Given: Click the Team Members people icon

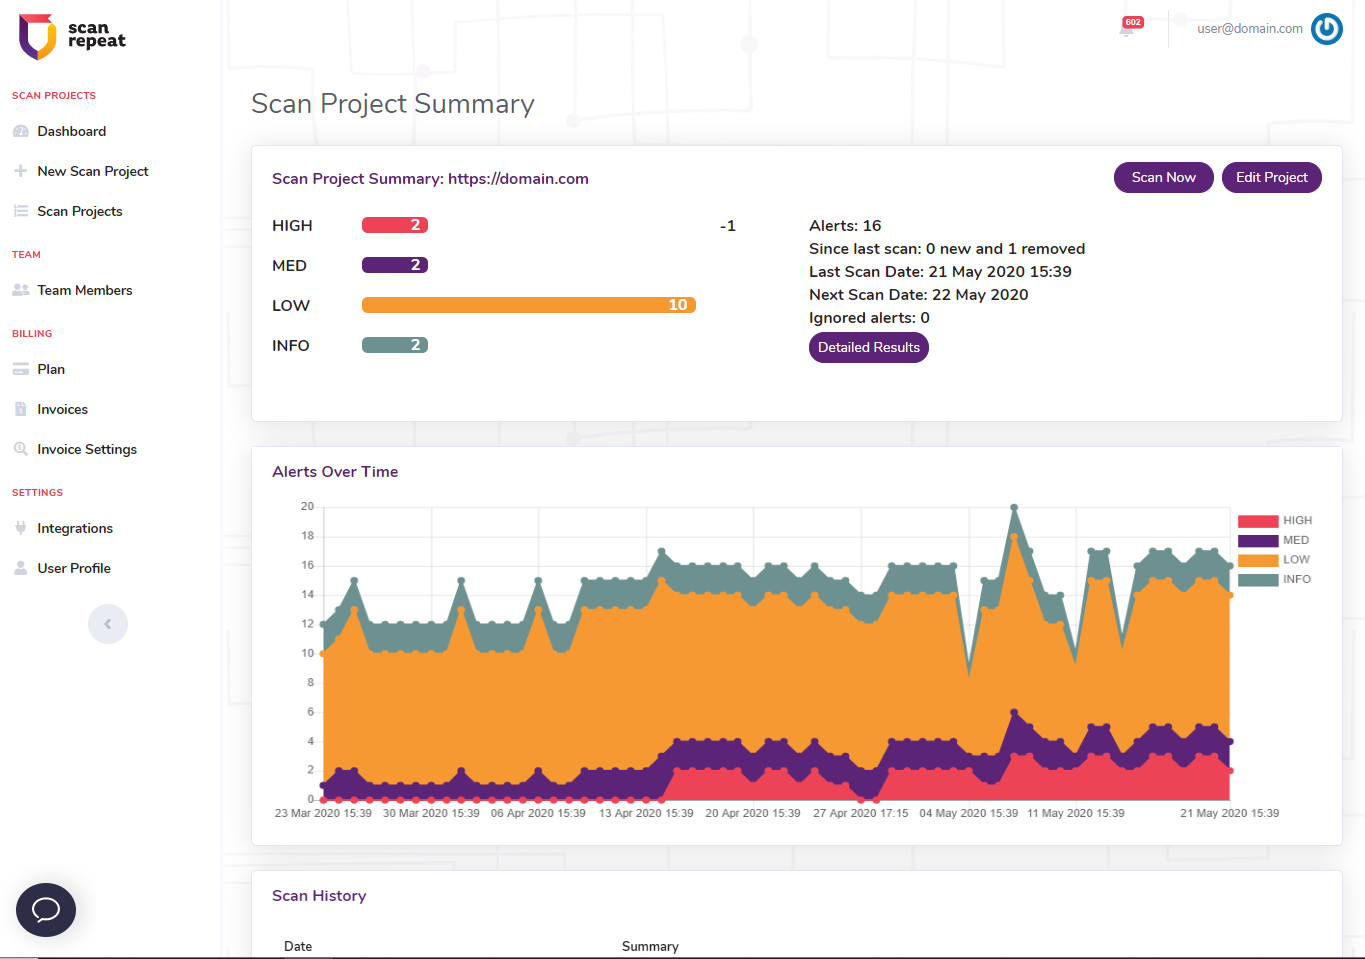Looking at the screenshot, I should [x=20, y=290].
